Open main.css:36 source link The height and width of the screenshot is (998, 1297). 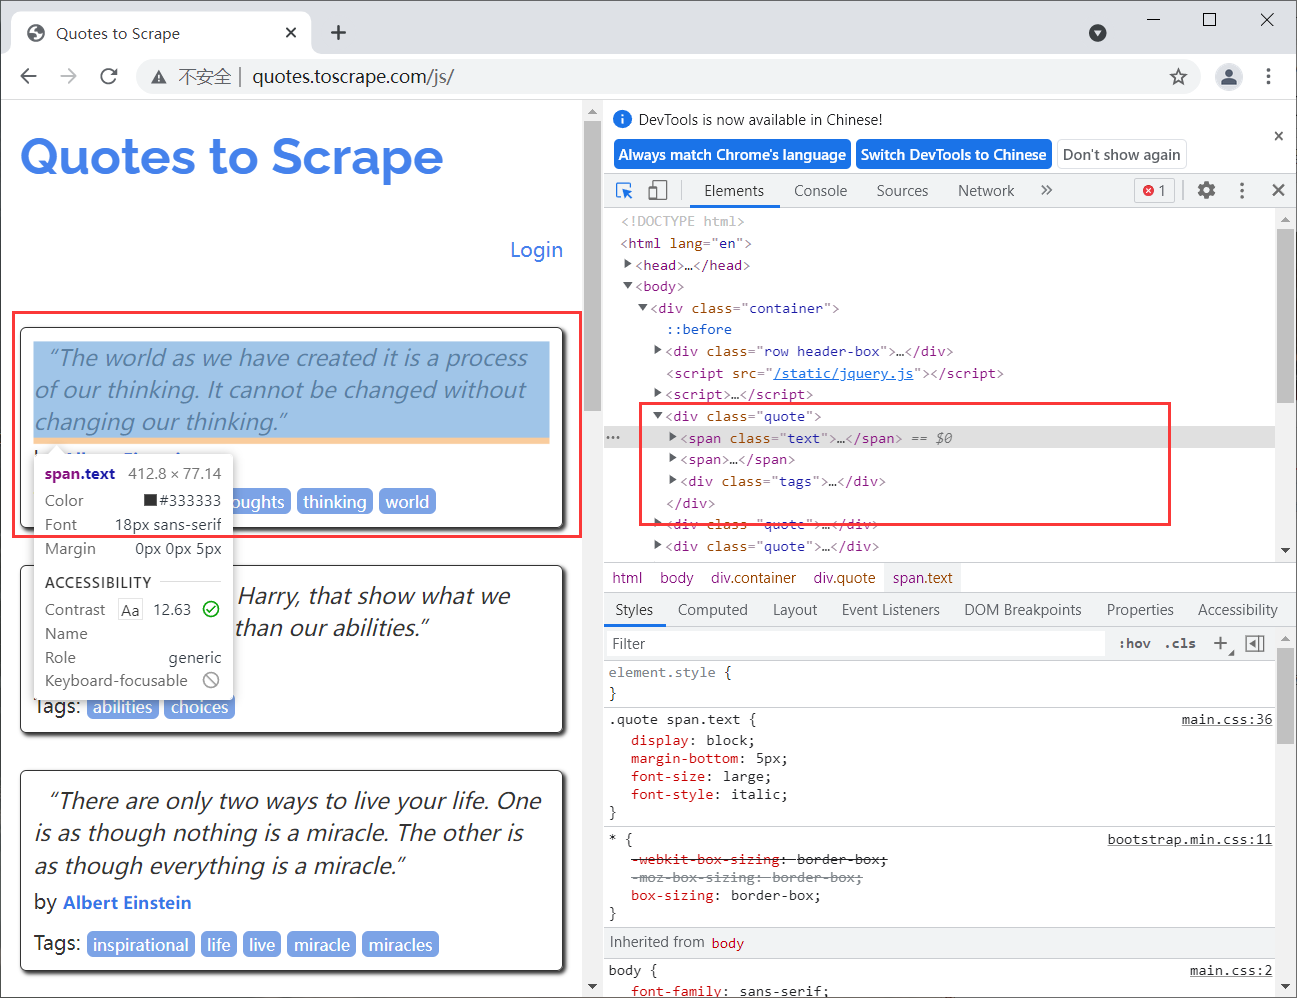(x=1227, y=719)
